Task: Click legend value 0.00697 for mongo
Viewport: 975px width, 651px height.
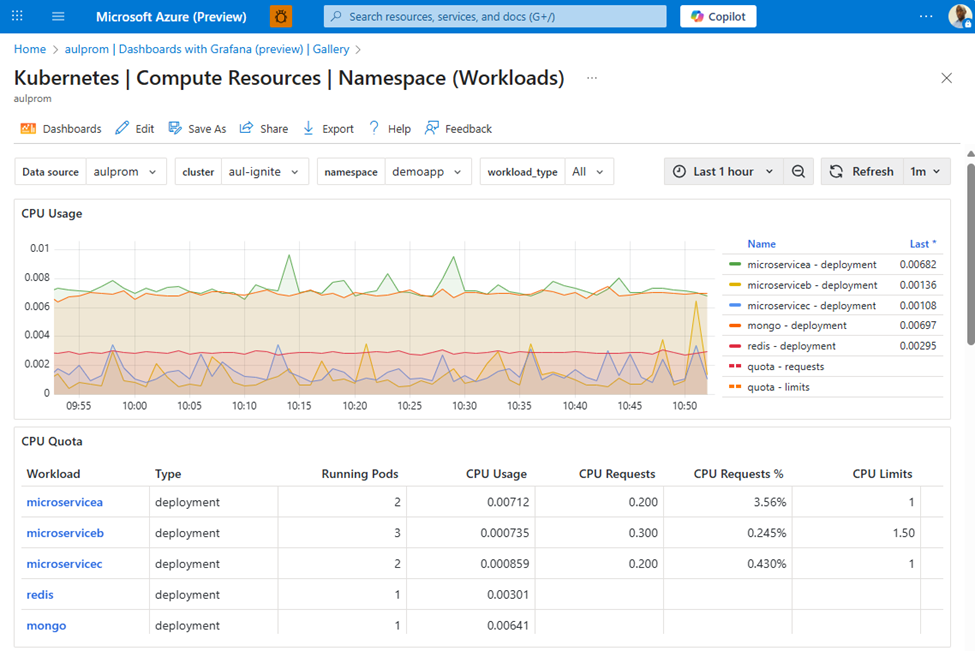Action: tap(918, 325)
